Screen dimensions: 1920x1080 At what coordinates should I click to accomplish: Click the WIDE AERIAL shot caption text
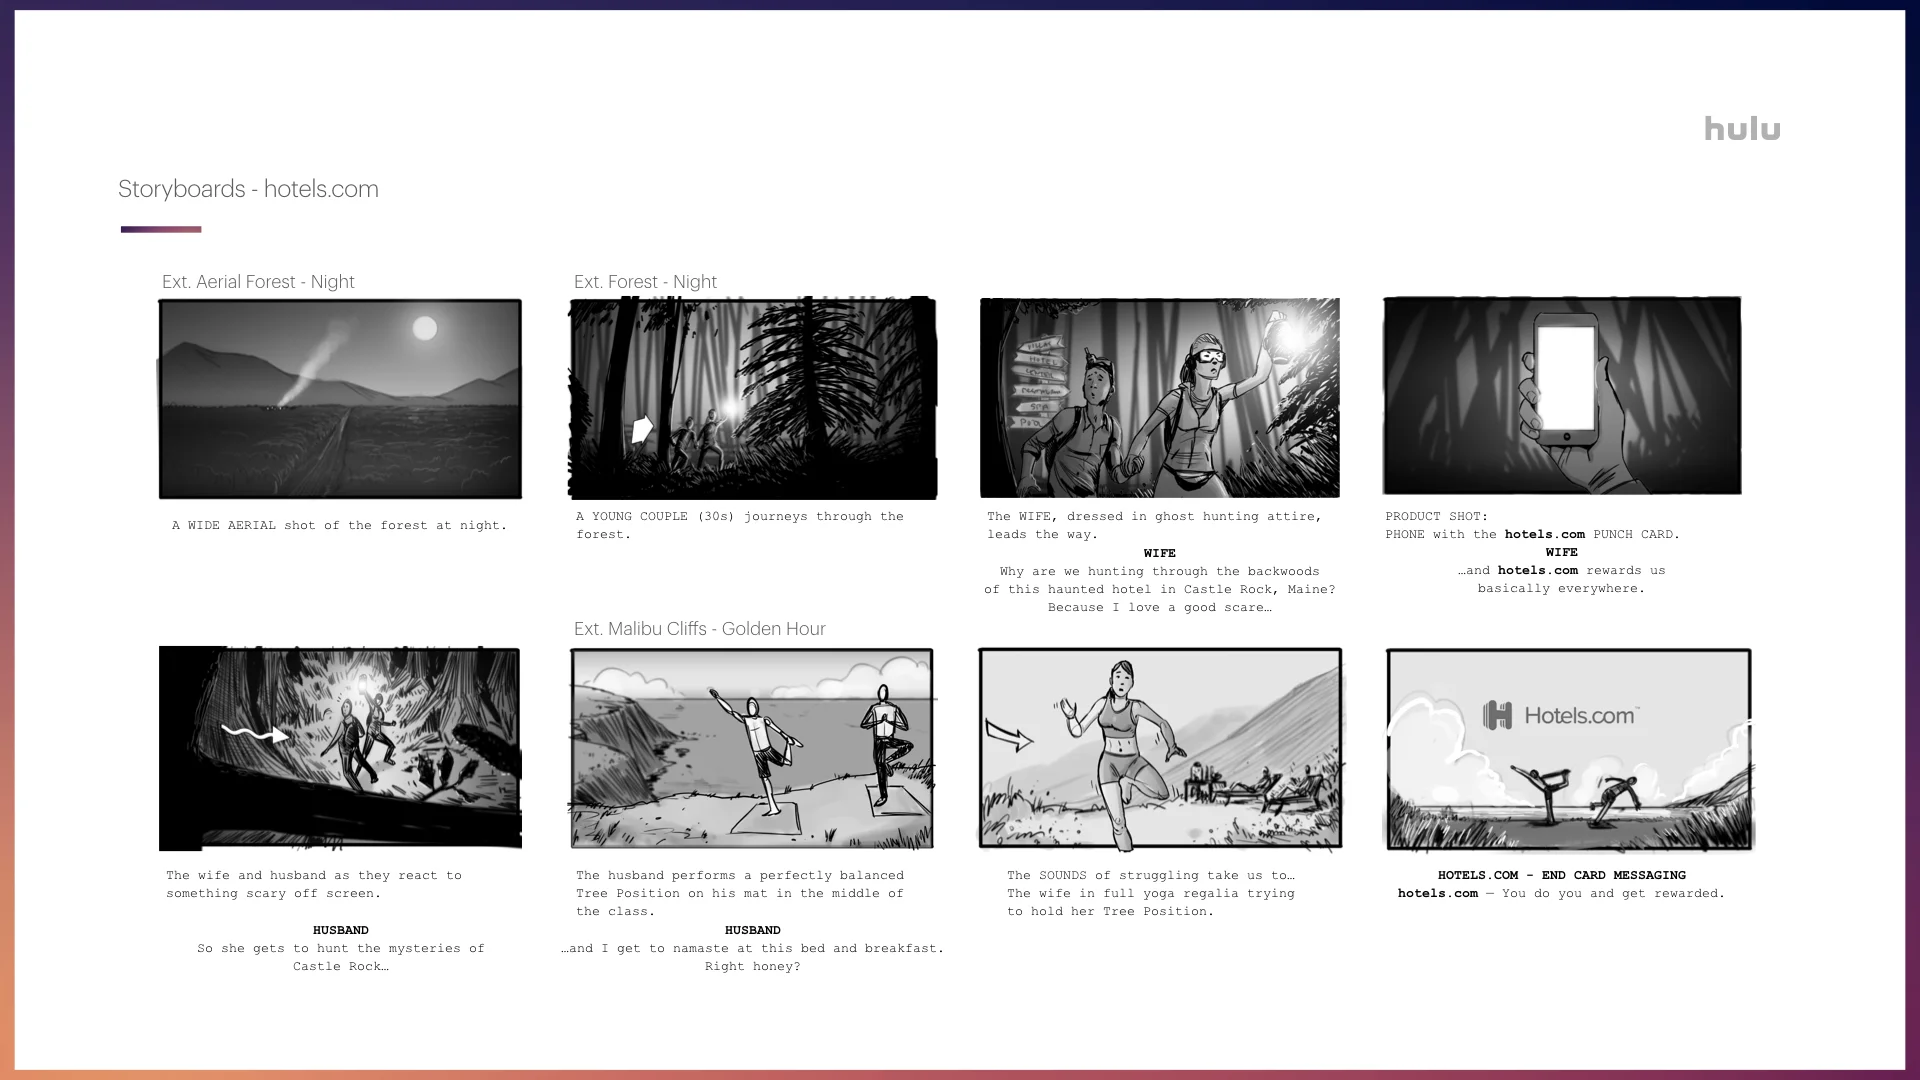(x=339, y=525)
